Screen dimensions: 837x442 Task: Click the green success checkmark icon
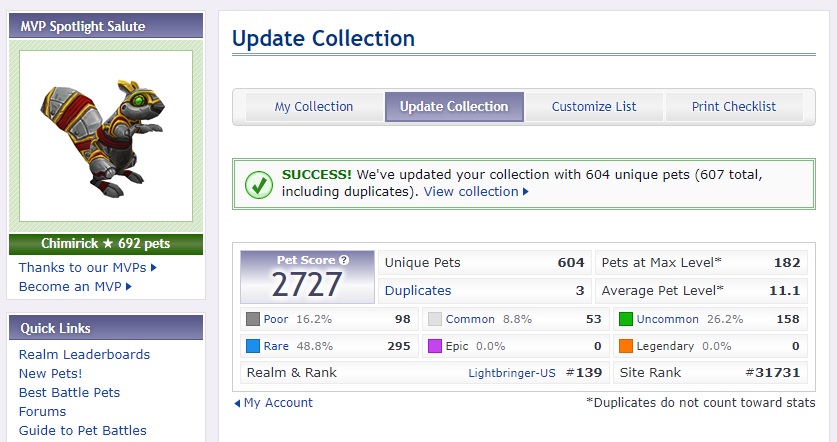pyautogui.click(x=259, y=184)
